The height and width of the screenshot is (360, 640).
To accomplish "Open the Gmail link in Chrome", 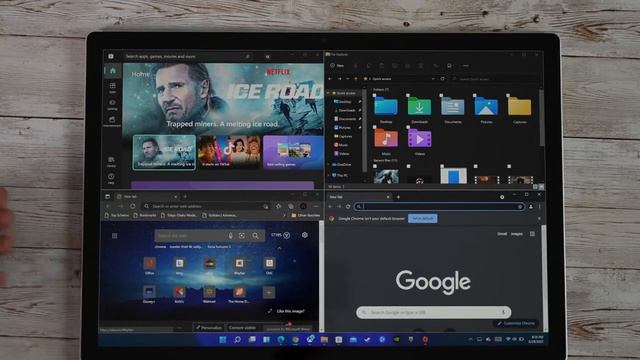I will click(502, 234).
